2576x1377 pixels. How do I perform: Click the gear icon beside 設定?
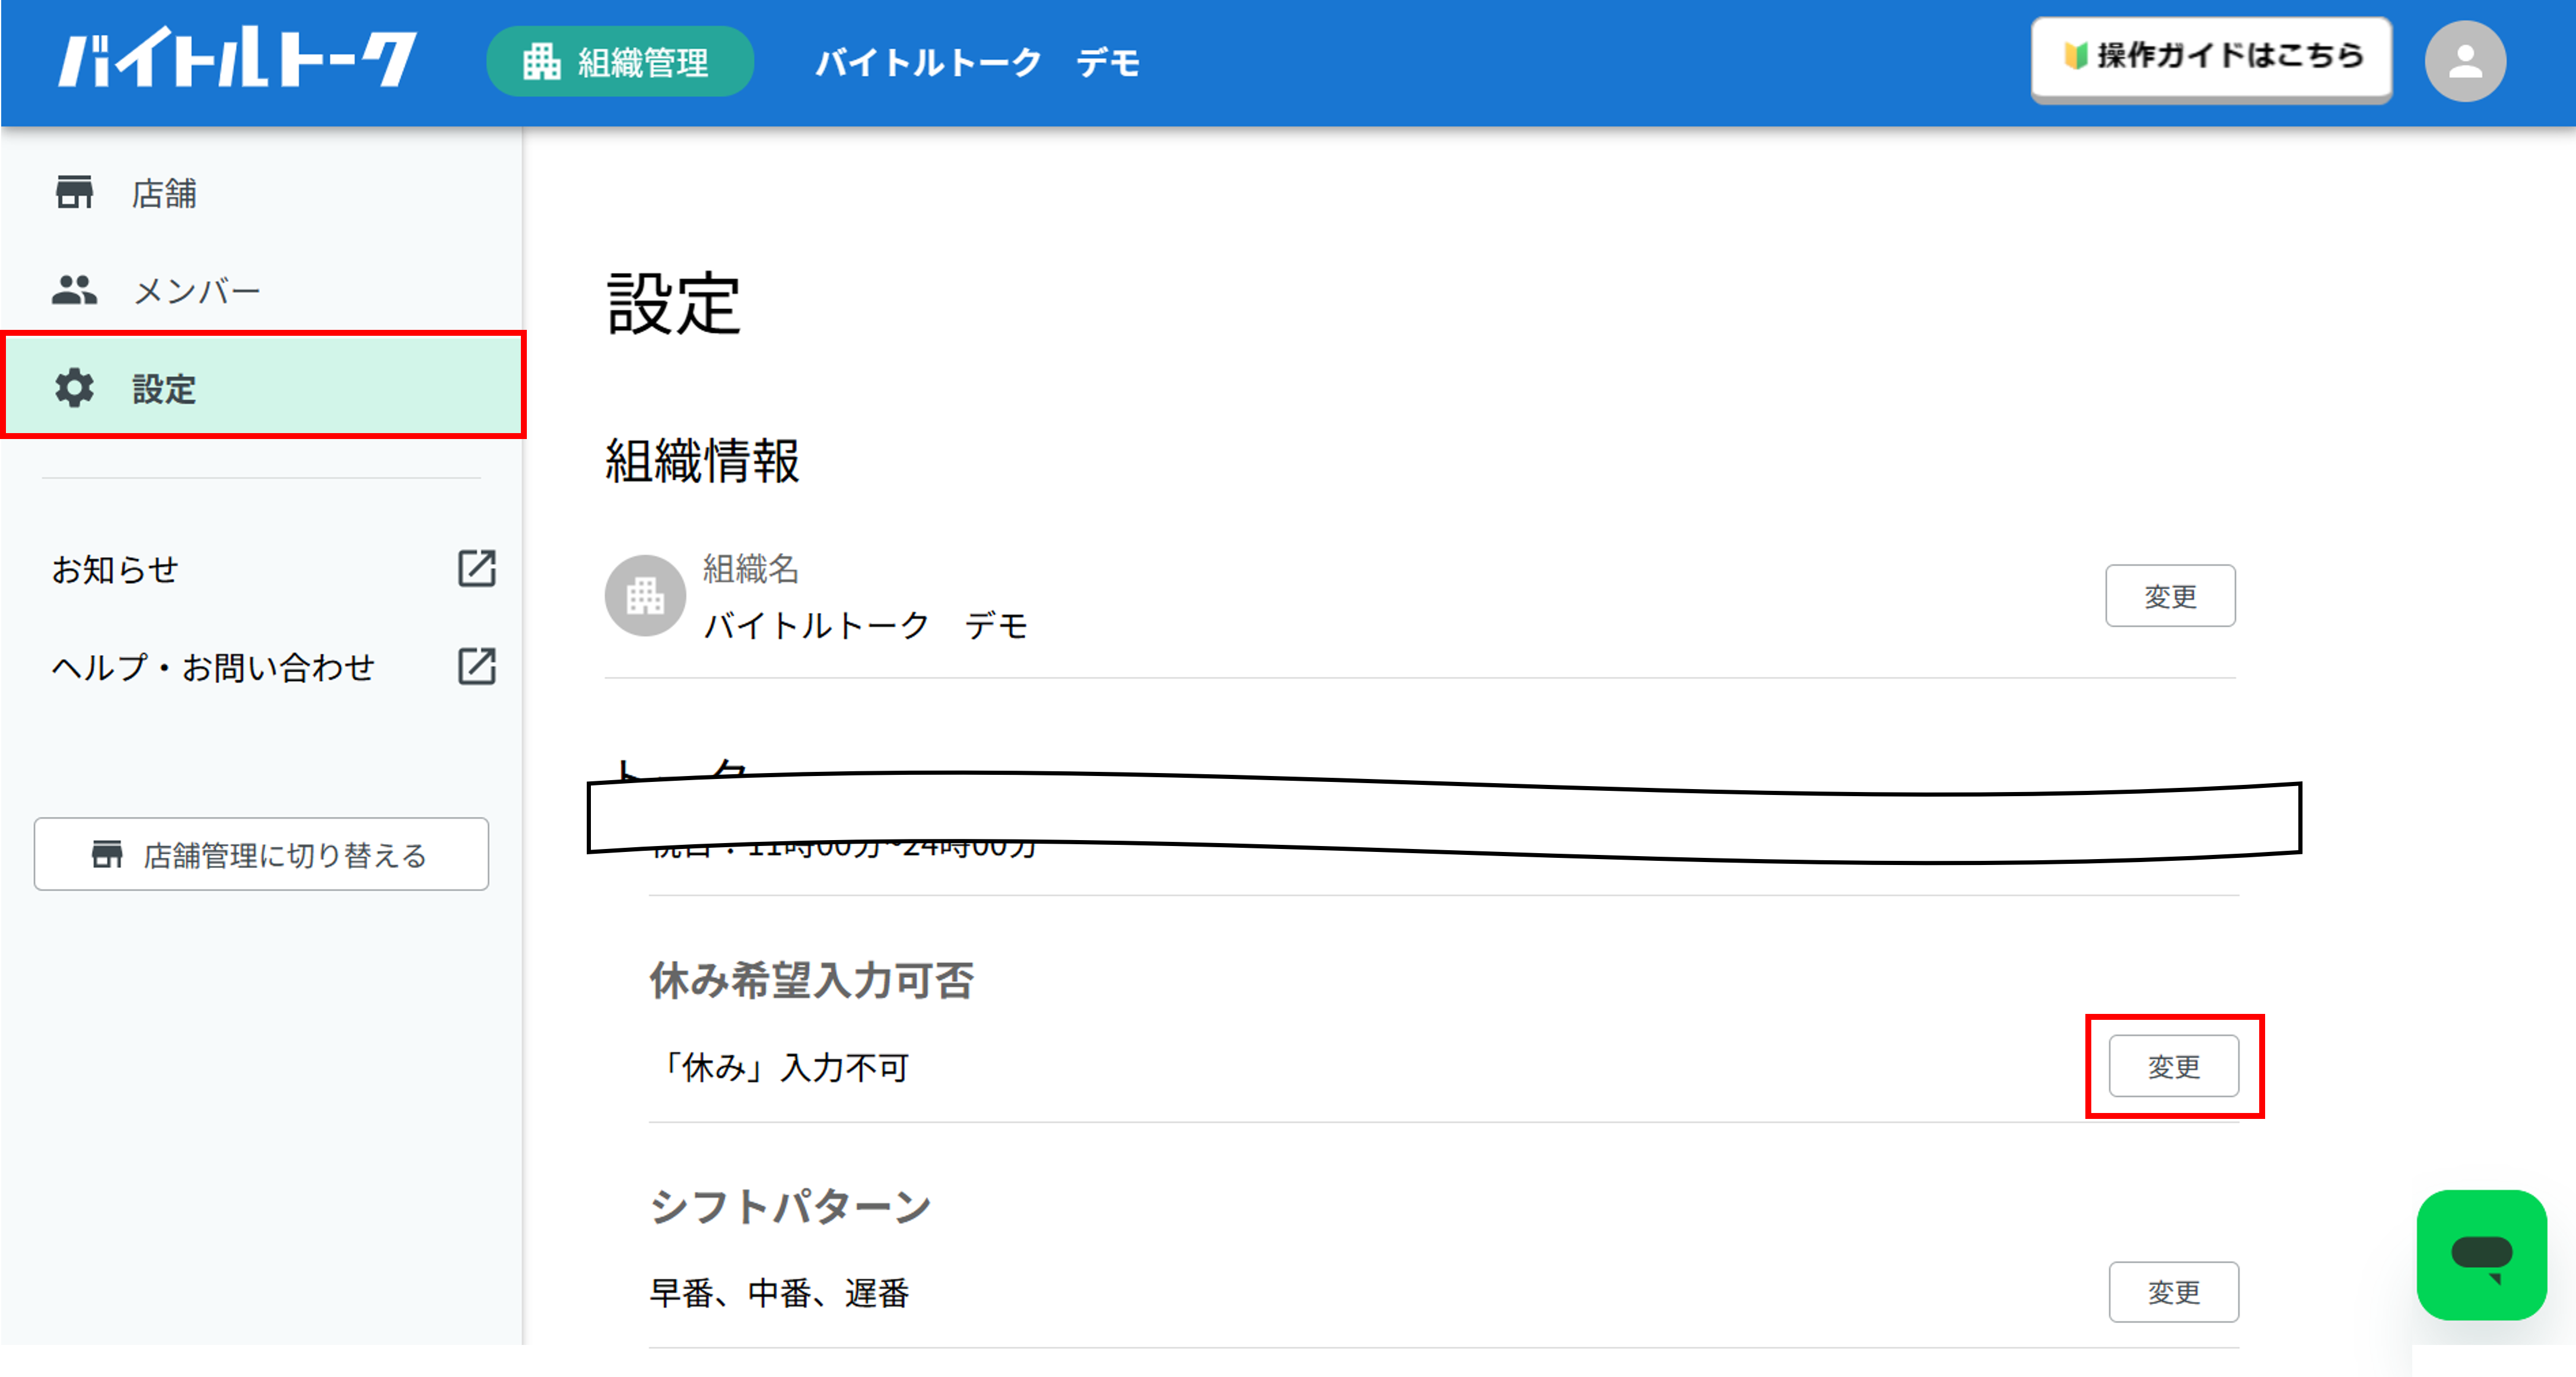[74, 388]
